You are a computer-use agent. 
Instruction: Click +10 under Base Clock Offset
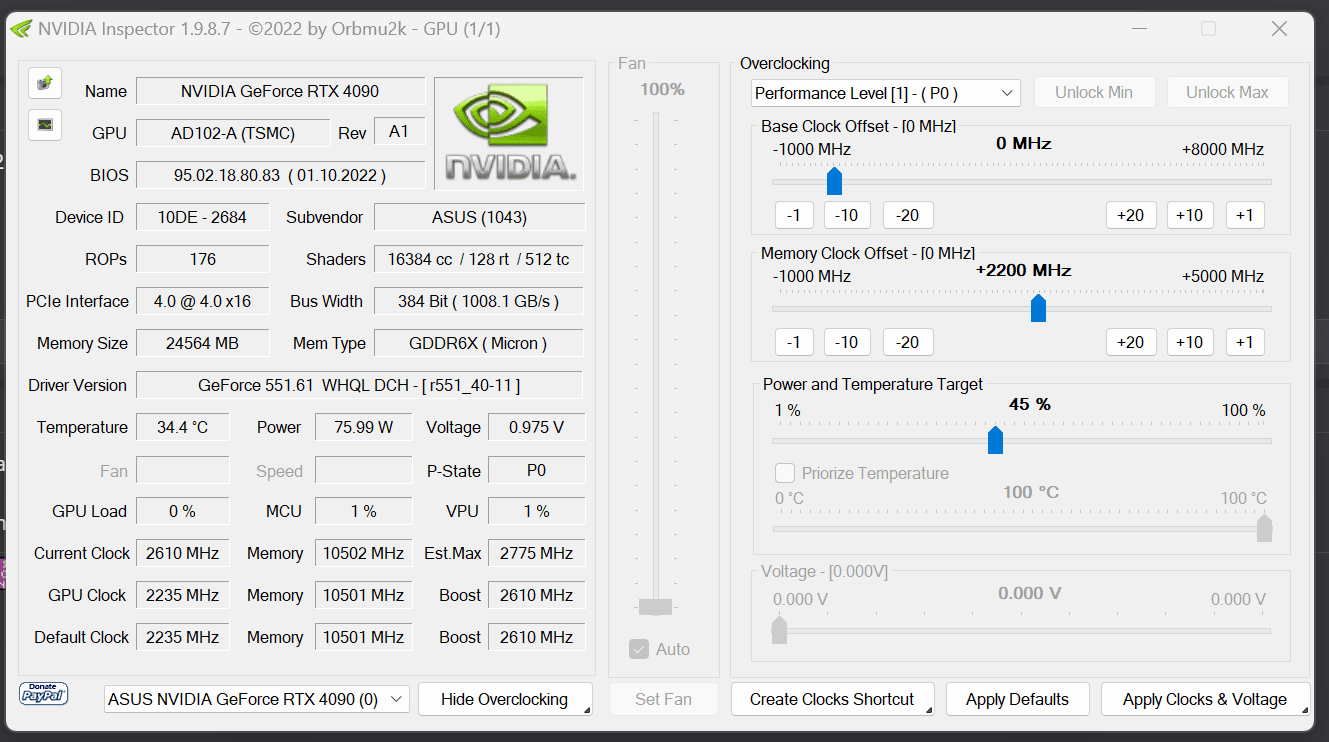[x=1189, y=215]
